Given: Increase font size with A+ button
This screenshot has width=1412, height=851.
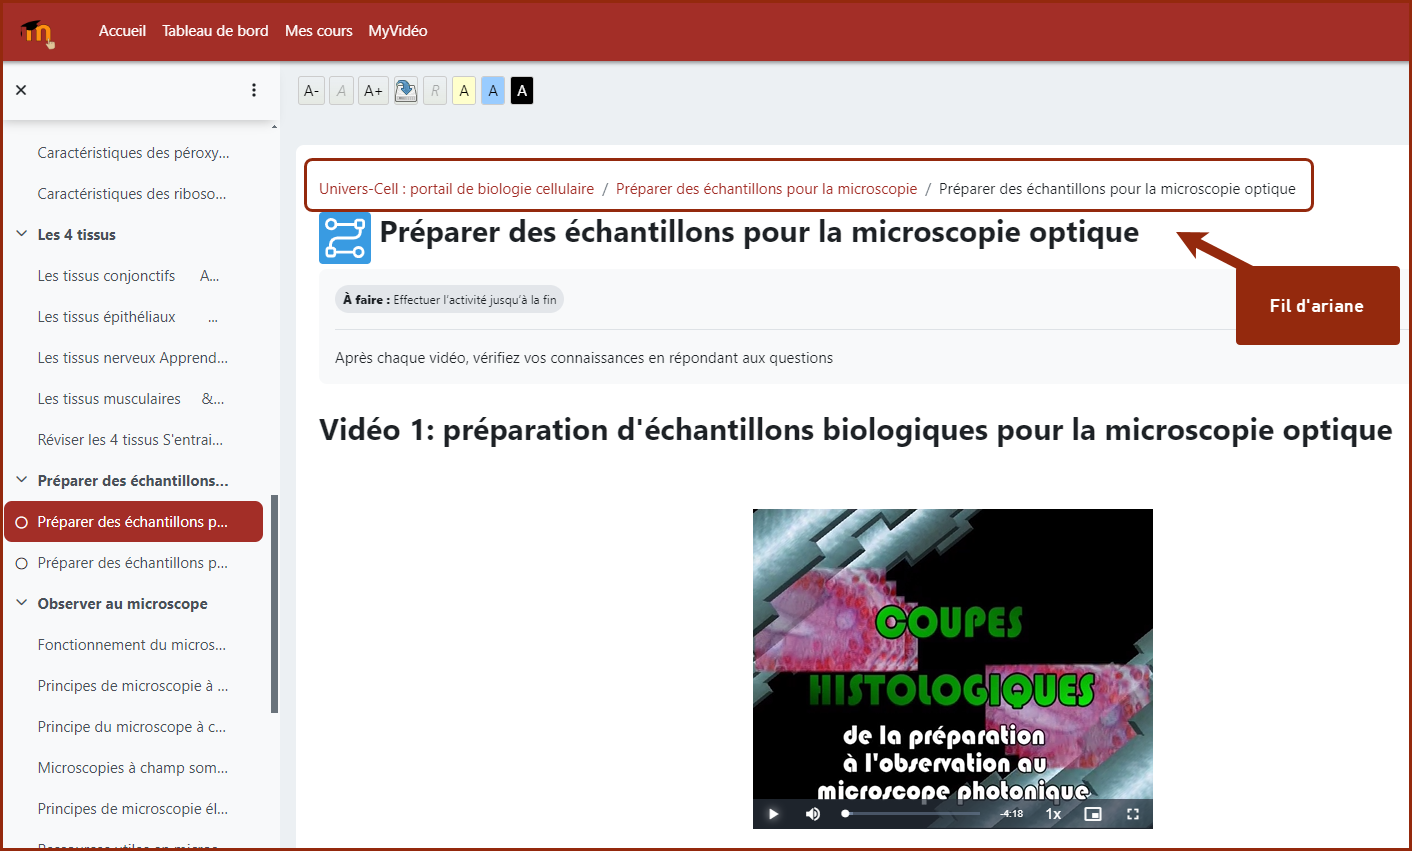Looking at the screenshot, I should click(x=373, y=91).
